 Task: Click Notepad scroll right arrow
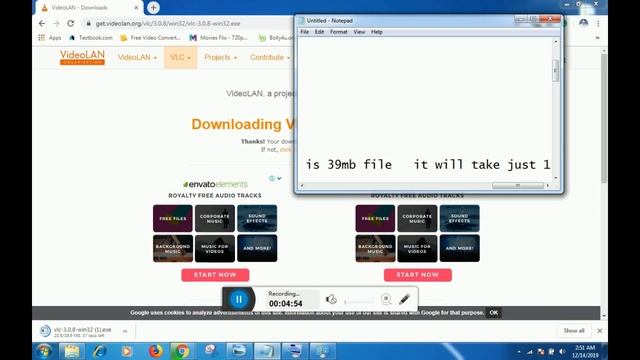point(548,185)
